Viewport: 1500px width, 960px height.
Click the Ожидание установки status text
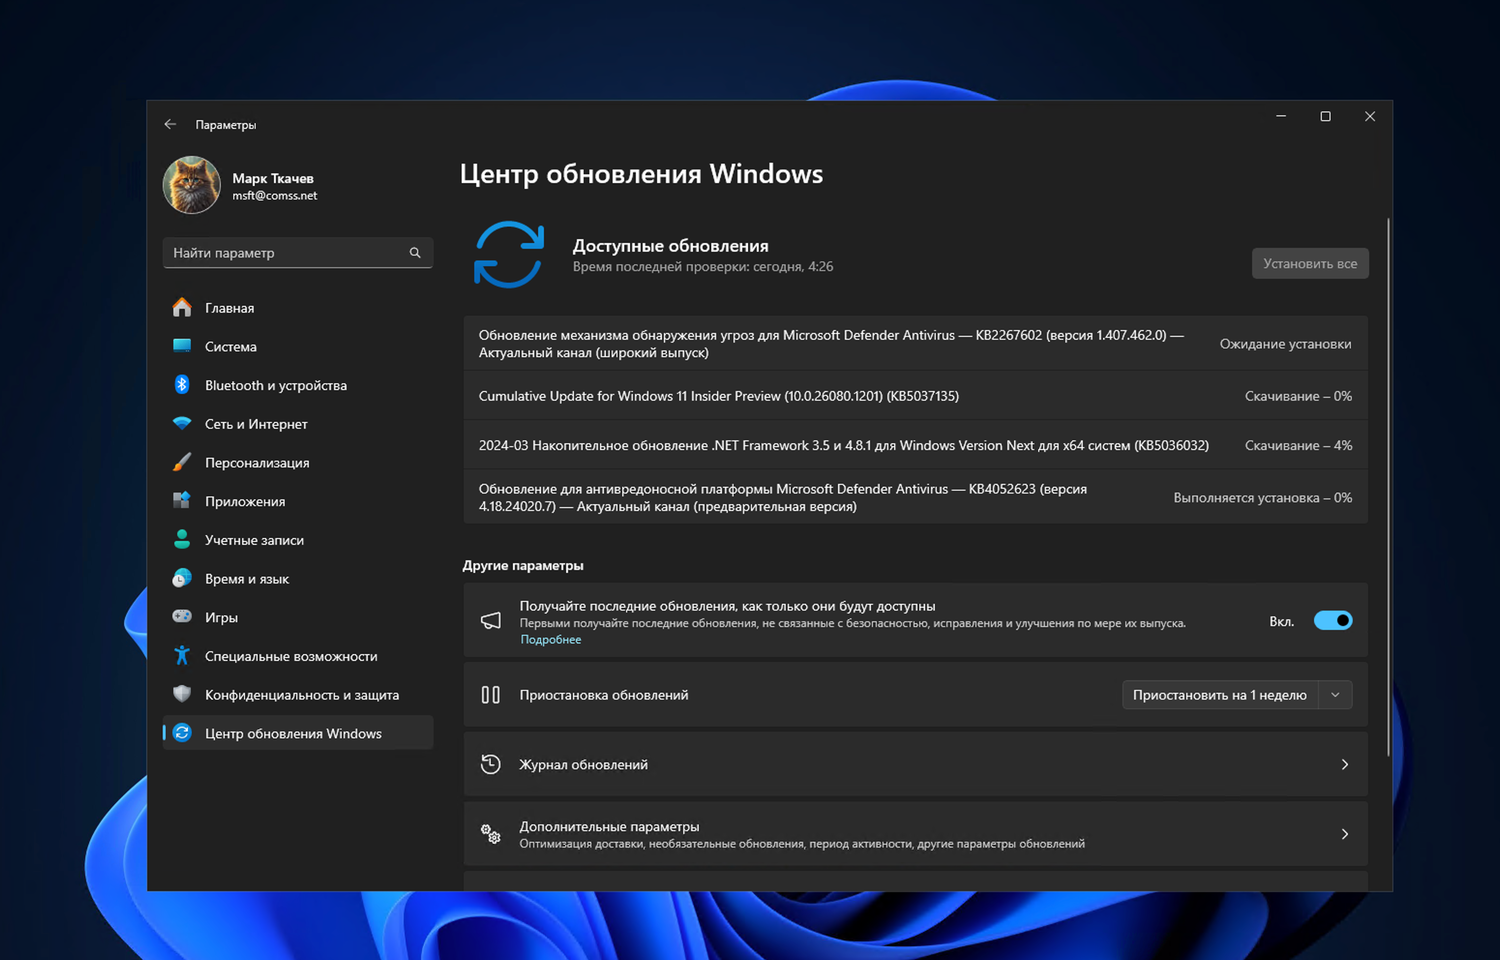[1285, 344]
